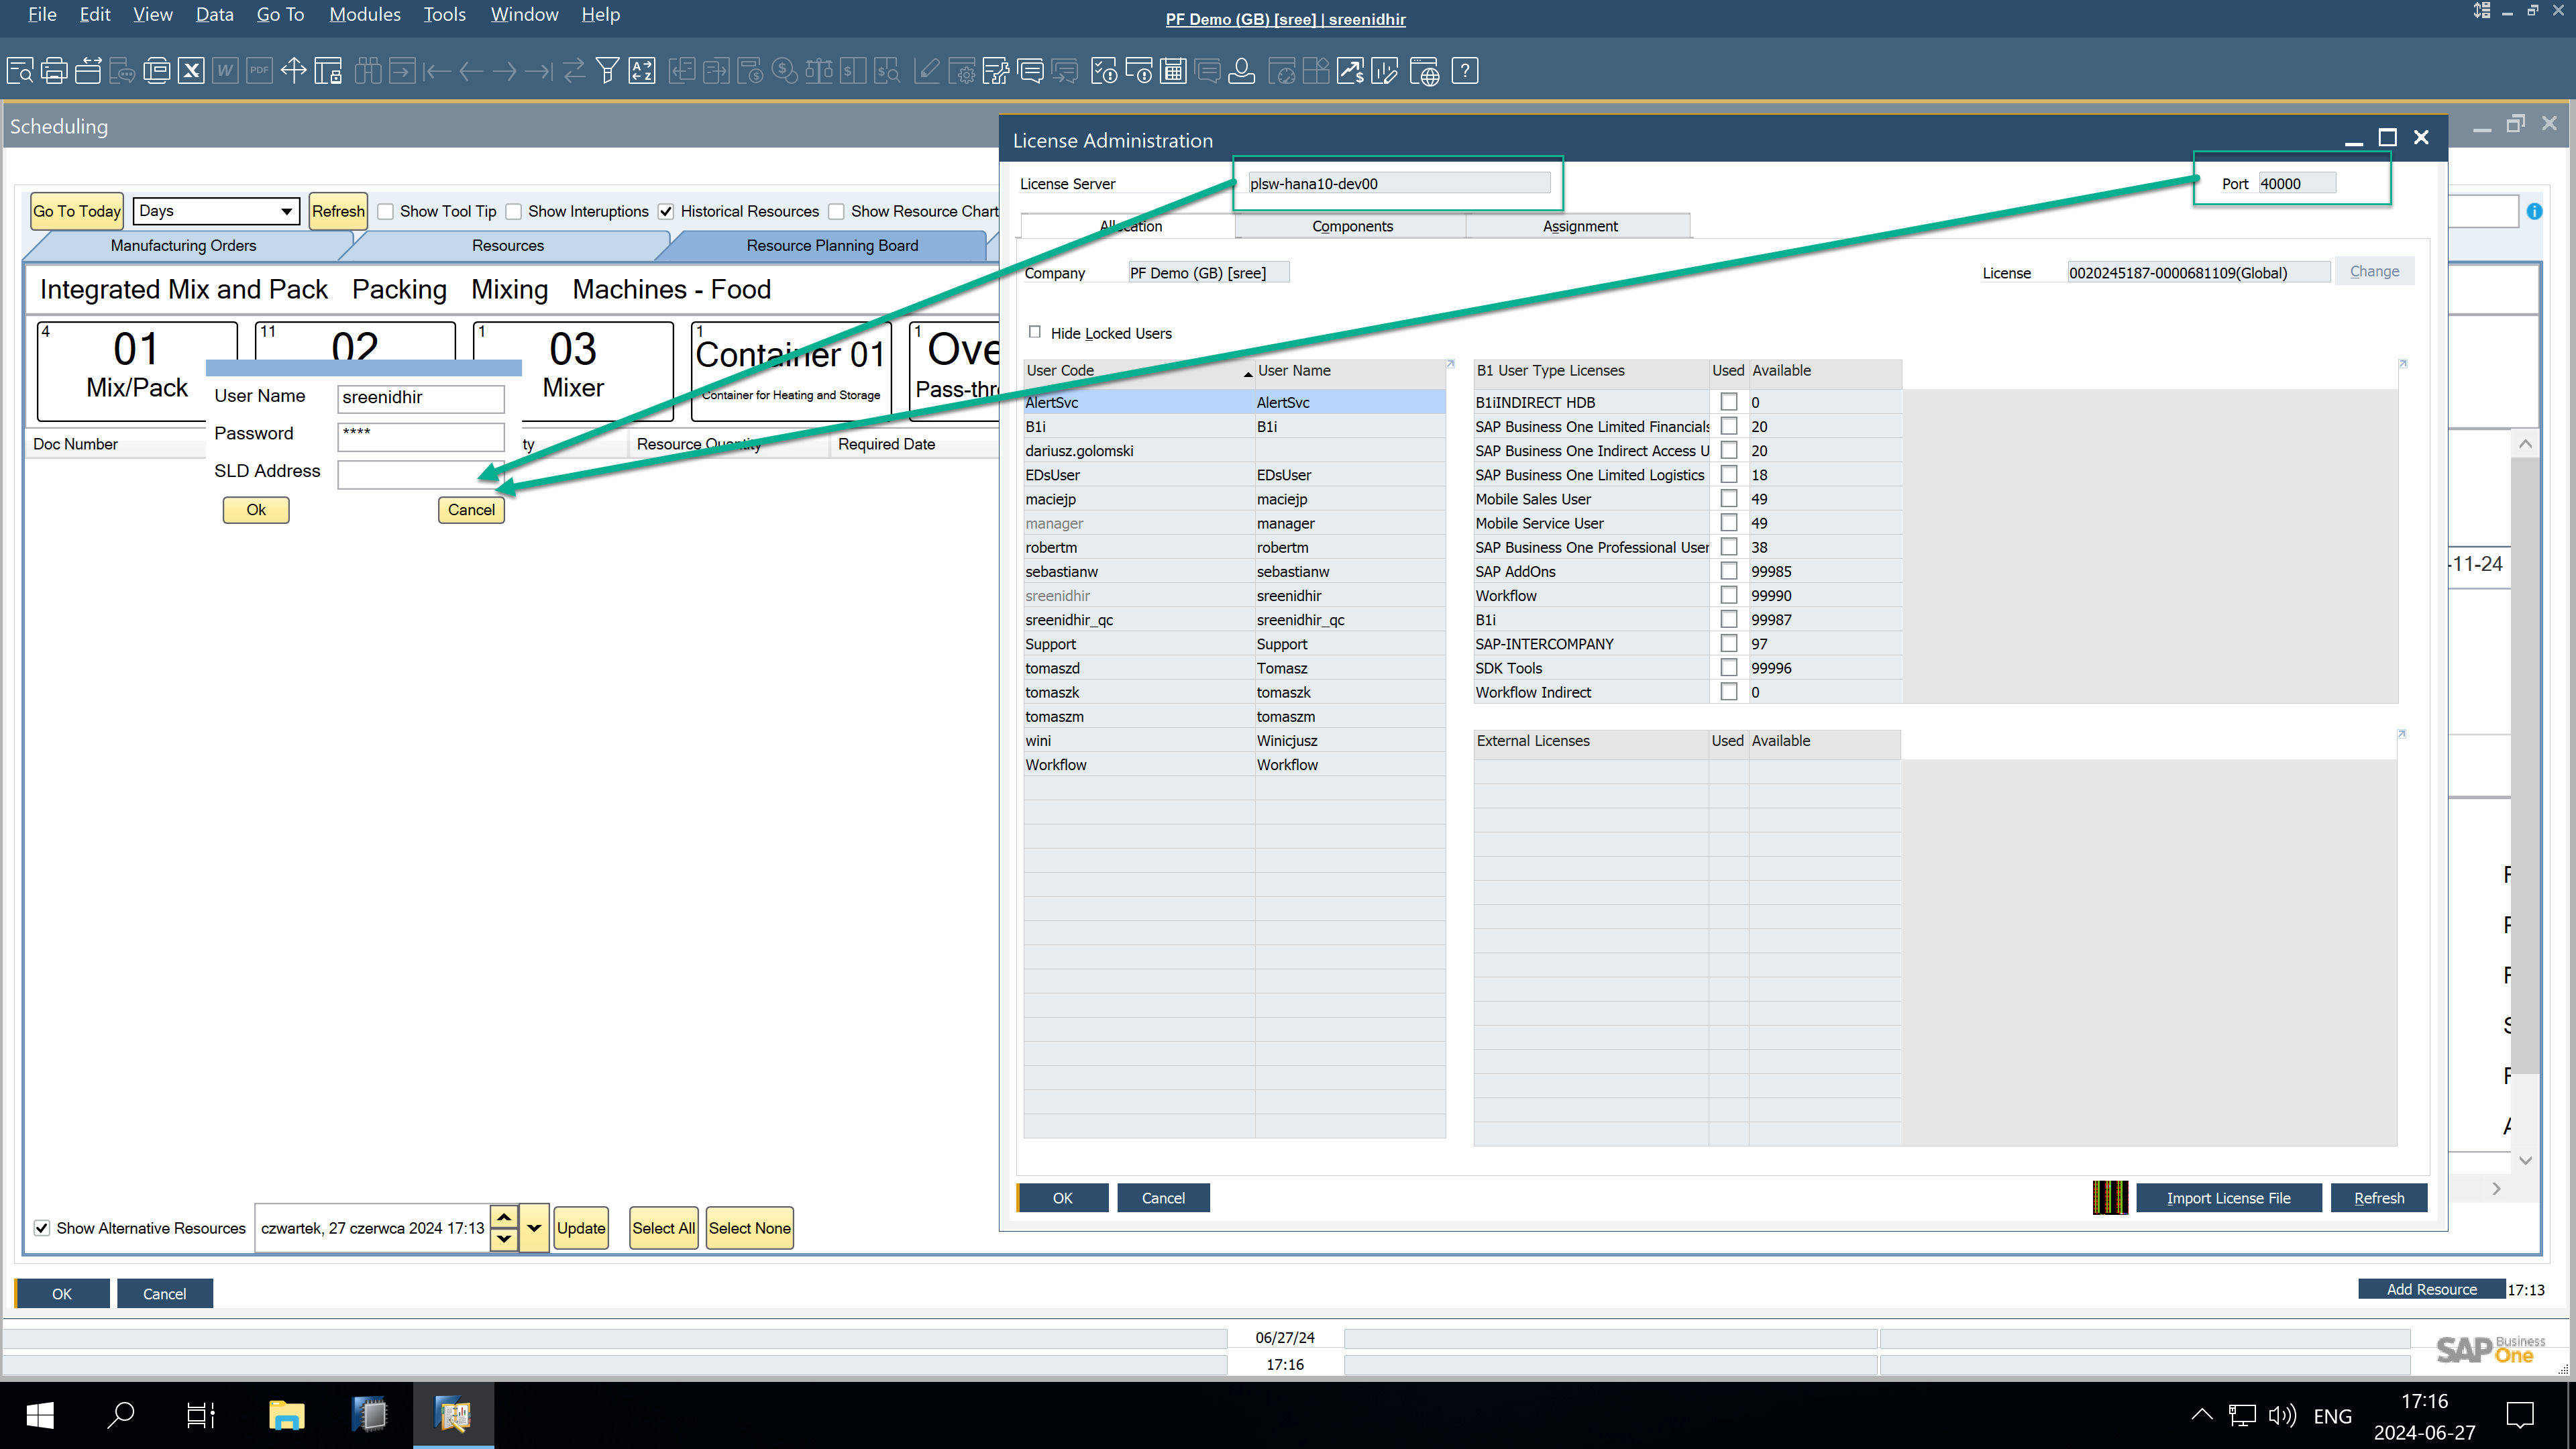Click the Filter funnel icon

(x=607, y=71)
